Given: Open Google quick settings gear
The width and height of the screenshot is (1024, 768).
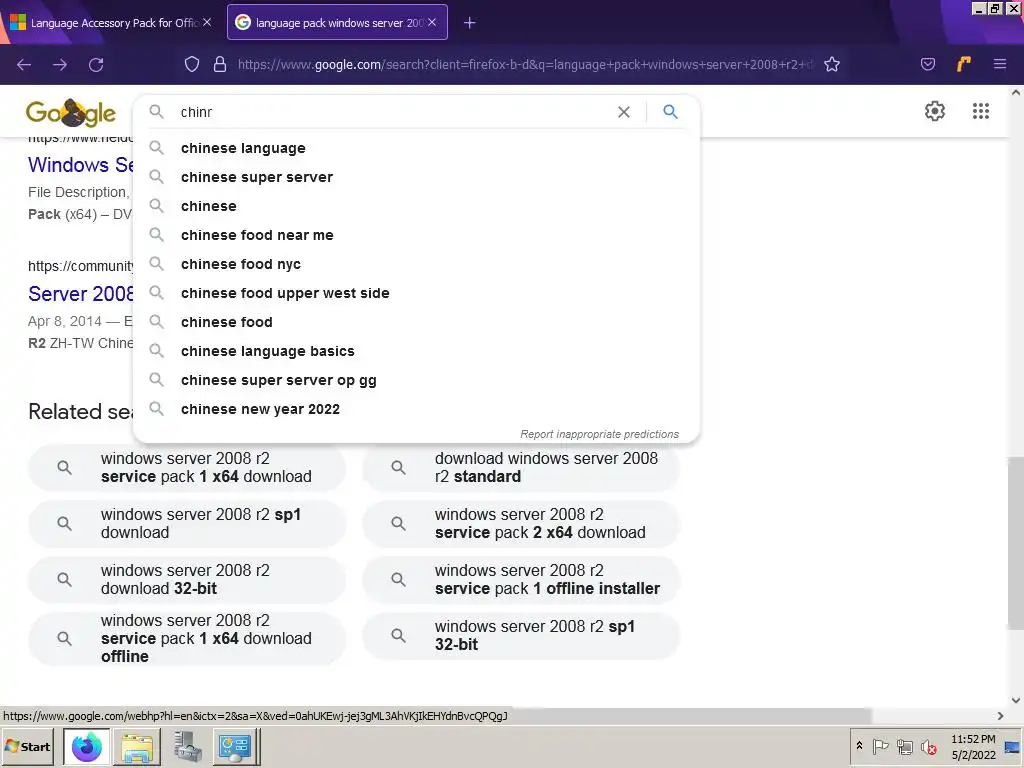Looking at the screenshot, I should (935, 111).
